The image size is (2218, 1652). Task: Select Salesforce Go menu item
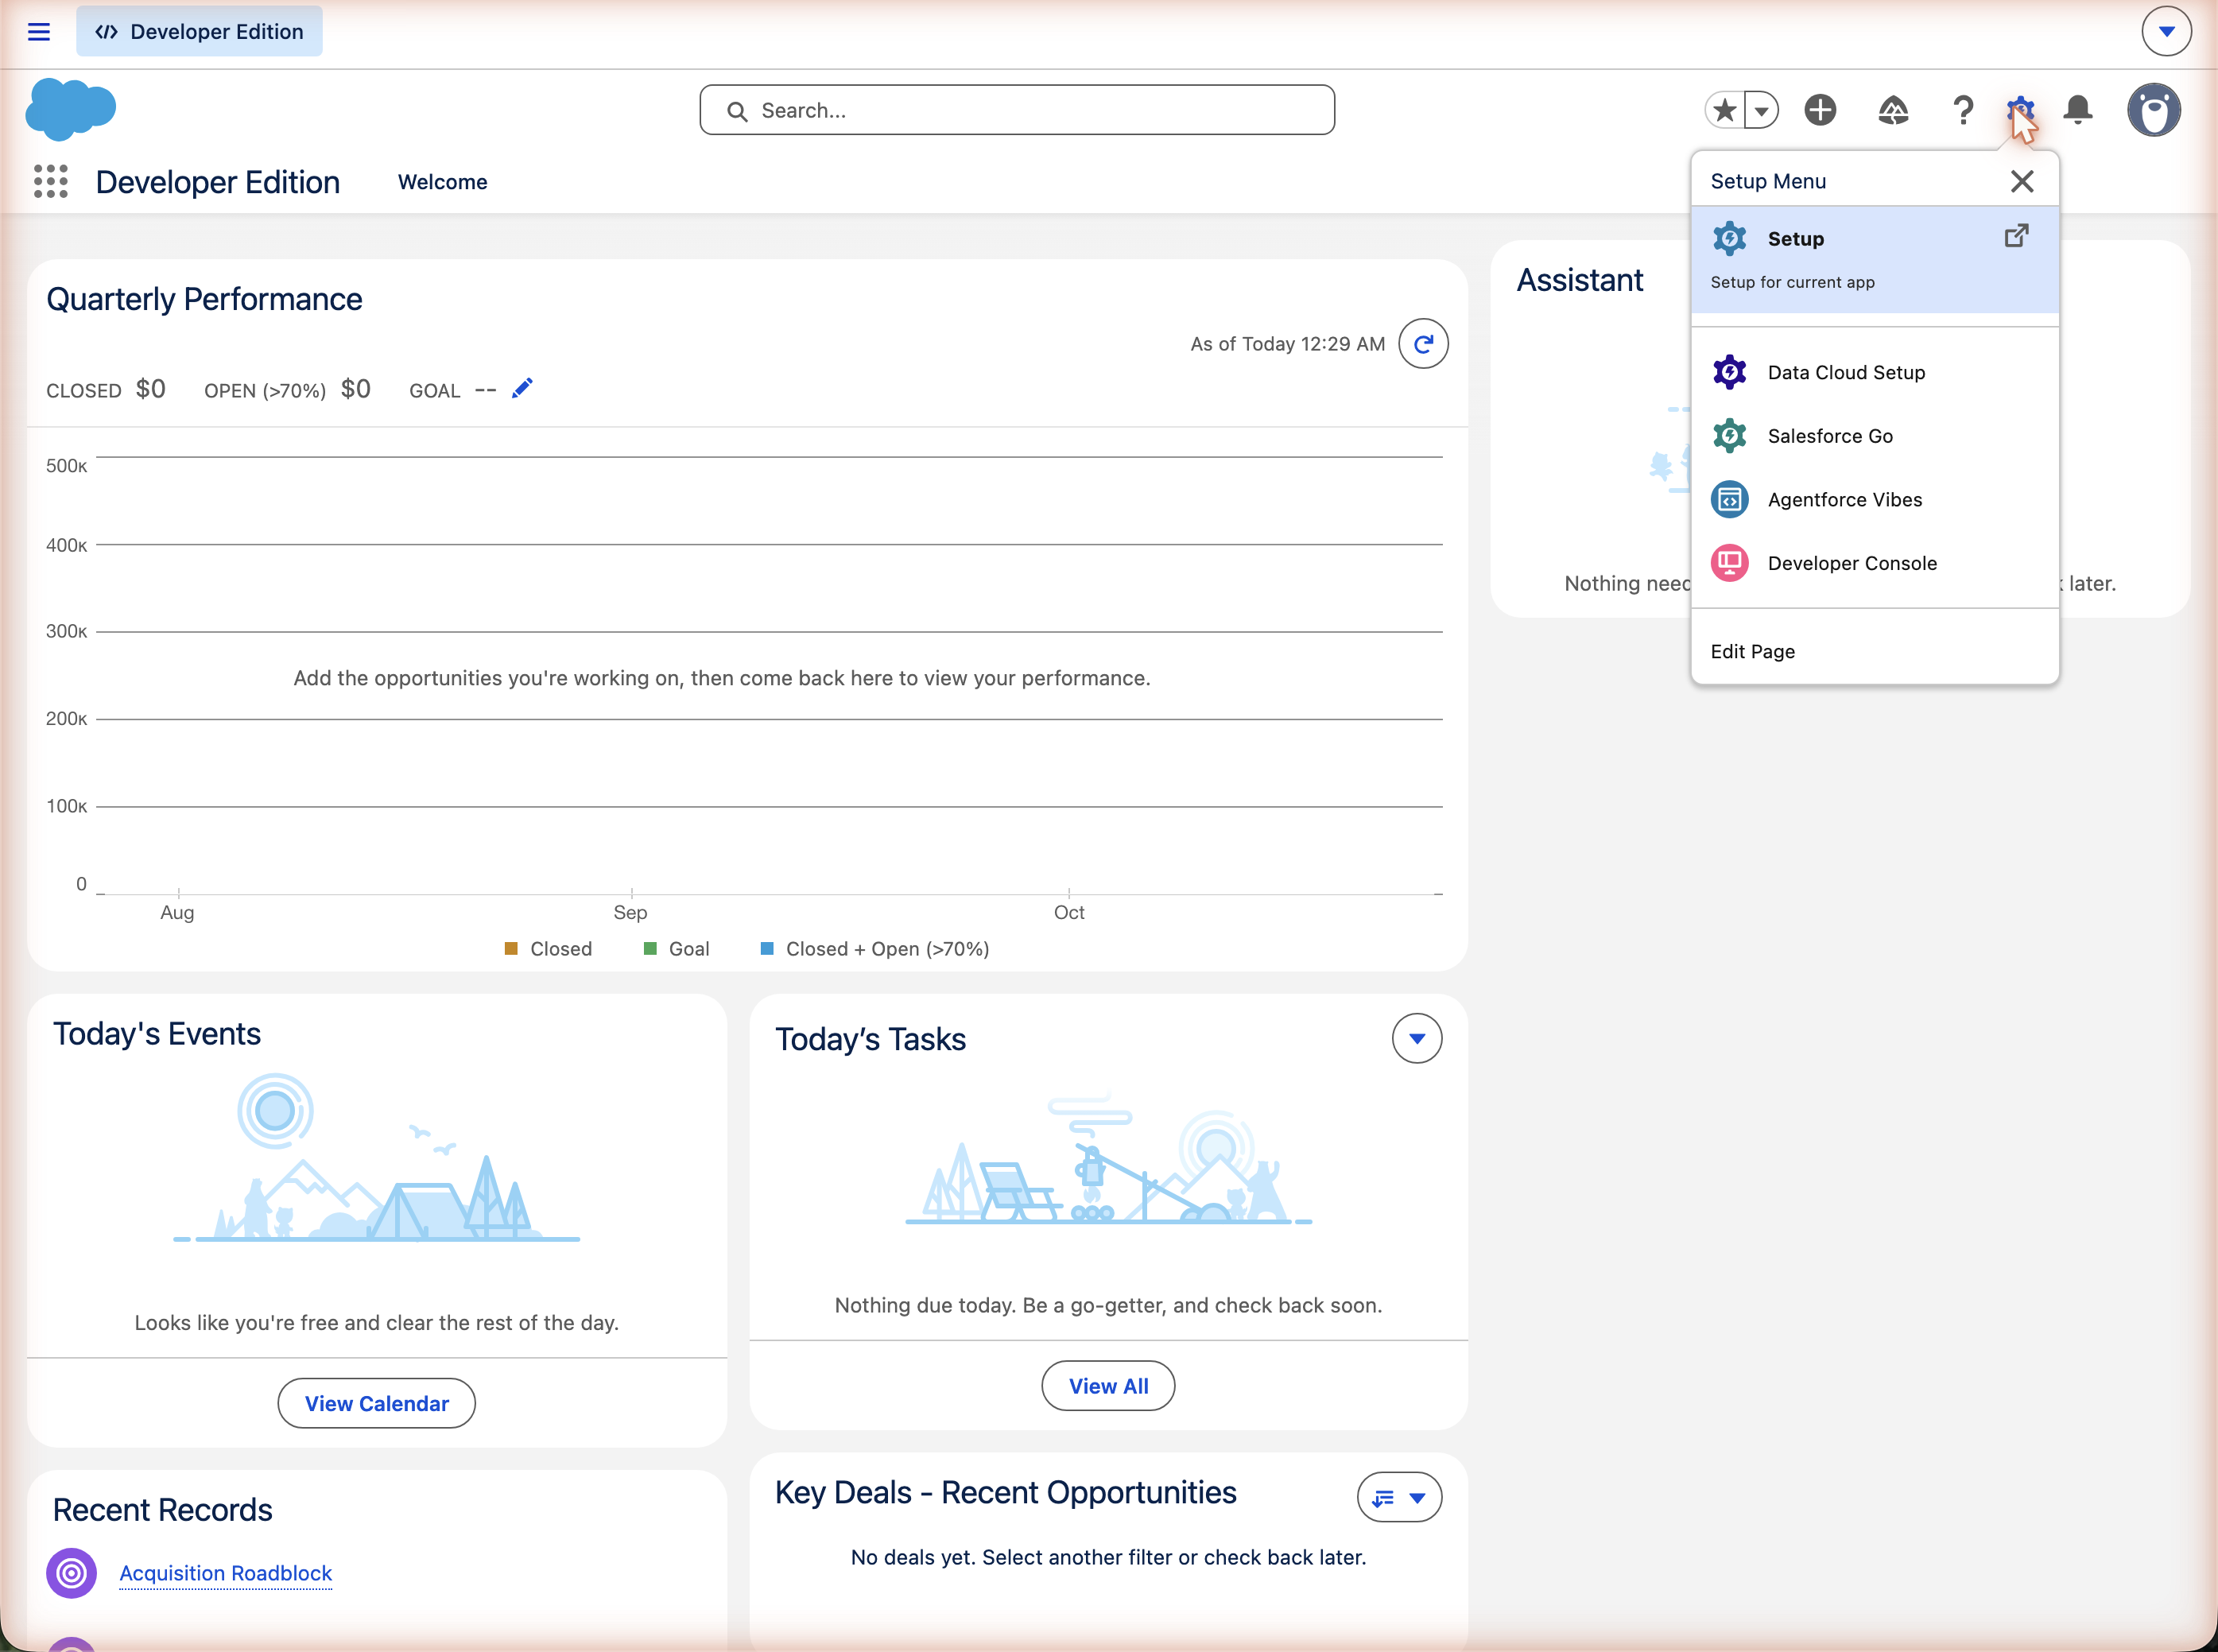pos(1874,436)
